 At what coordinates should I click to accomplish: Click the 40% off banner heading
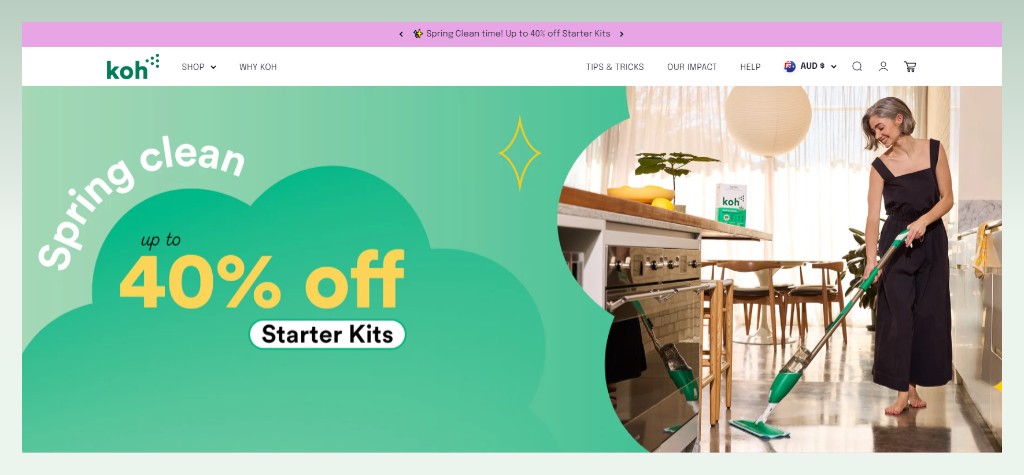(262, 280)
